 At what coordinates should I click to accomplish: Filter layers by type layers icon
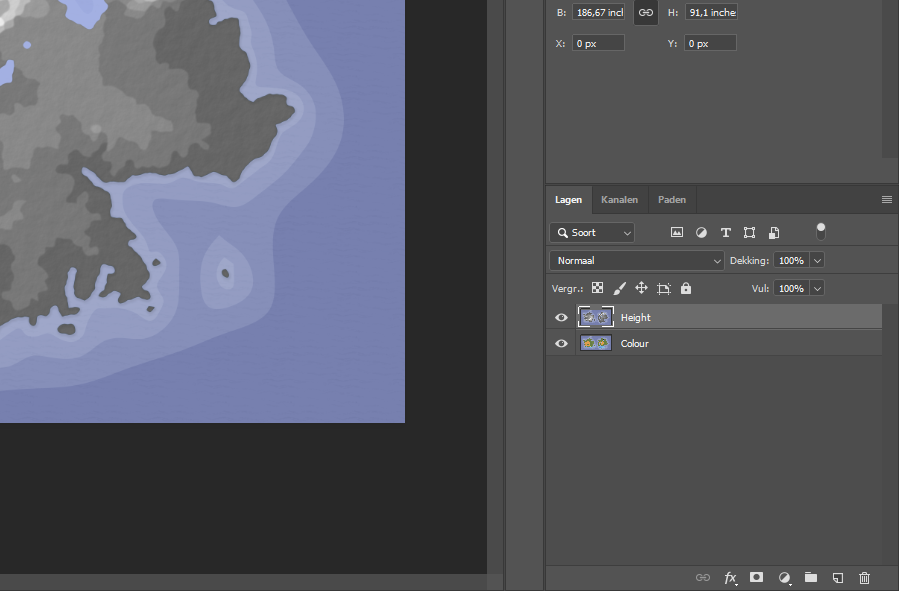click(x=725, y=232)
